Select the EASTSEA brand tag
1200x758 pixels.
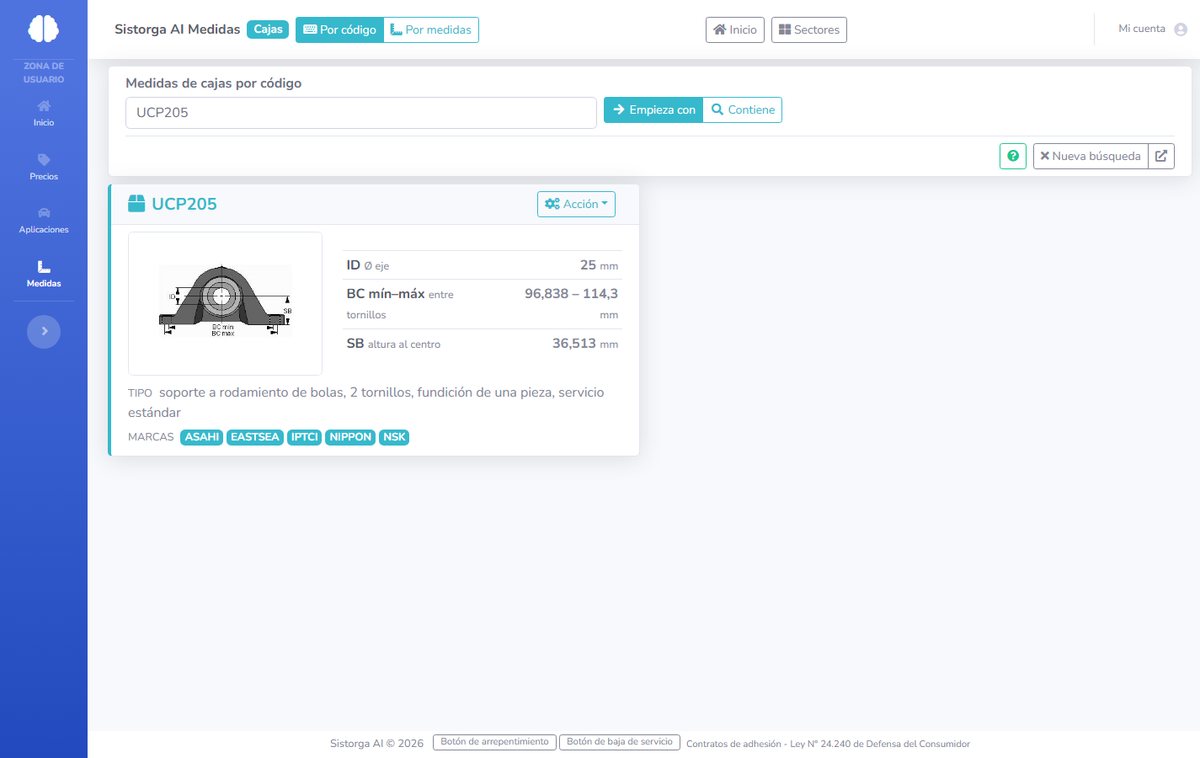[x=255, y=437]
